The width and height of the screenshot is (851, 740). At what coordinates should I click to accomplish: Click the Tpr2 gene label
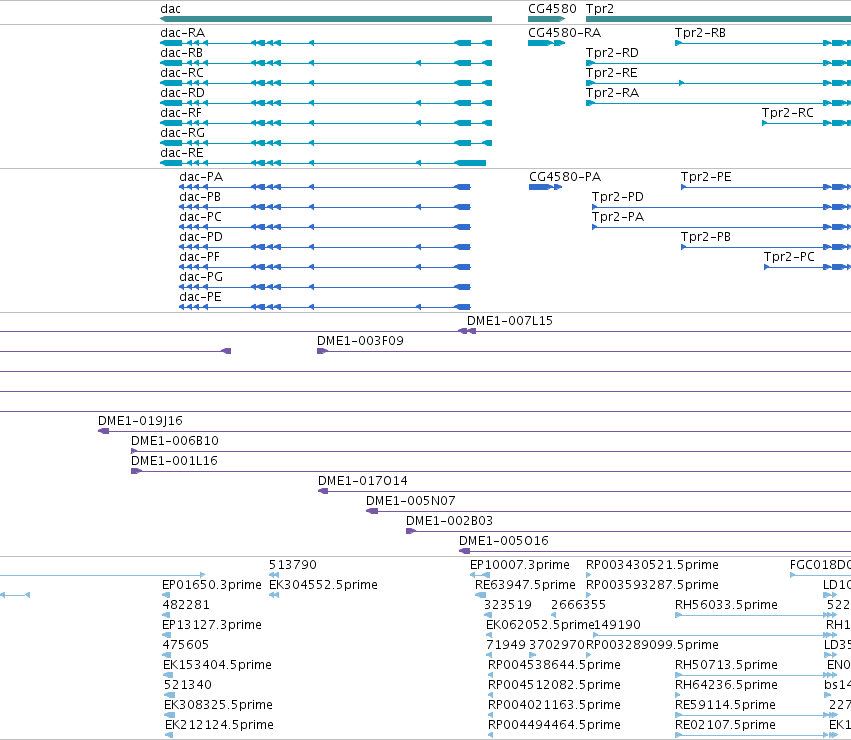click(599, 9)
